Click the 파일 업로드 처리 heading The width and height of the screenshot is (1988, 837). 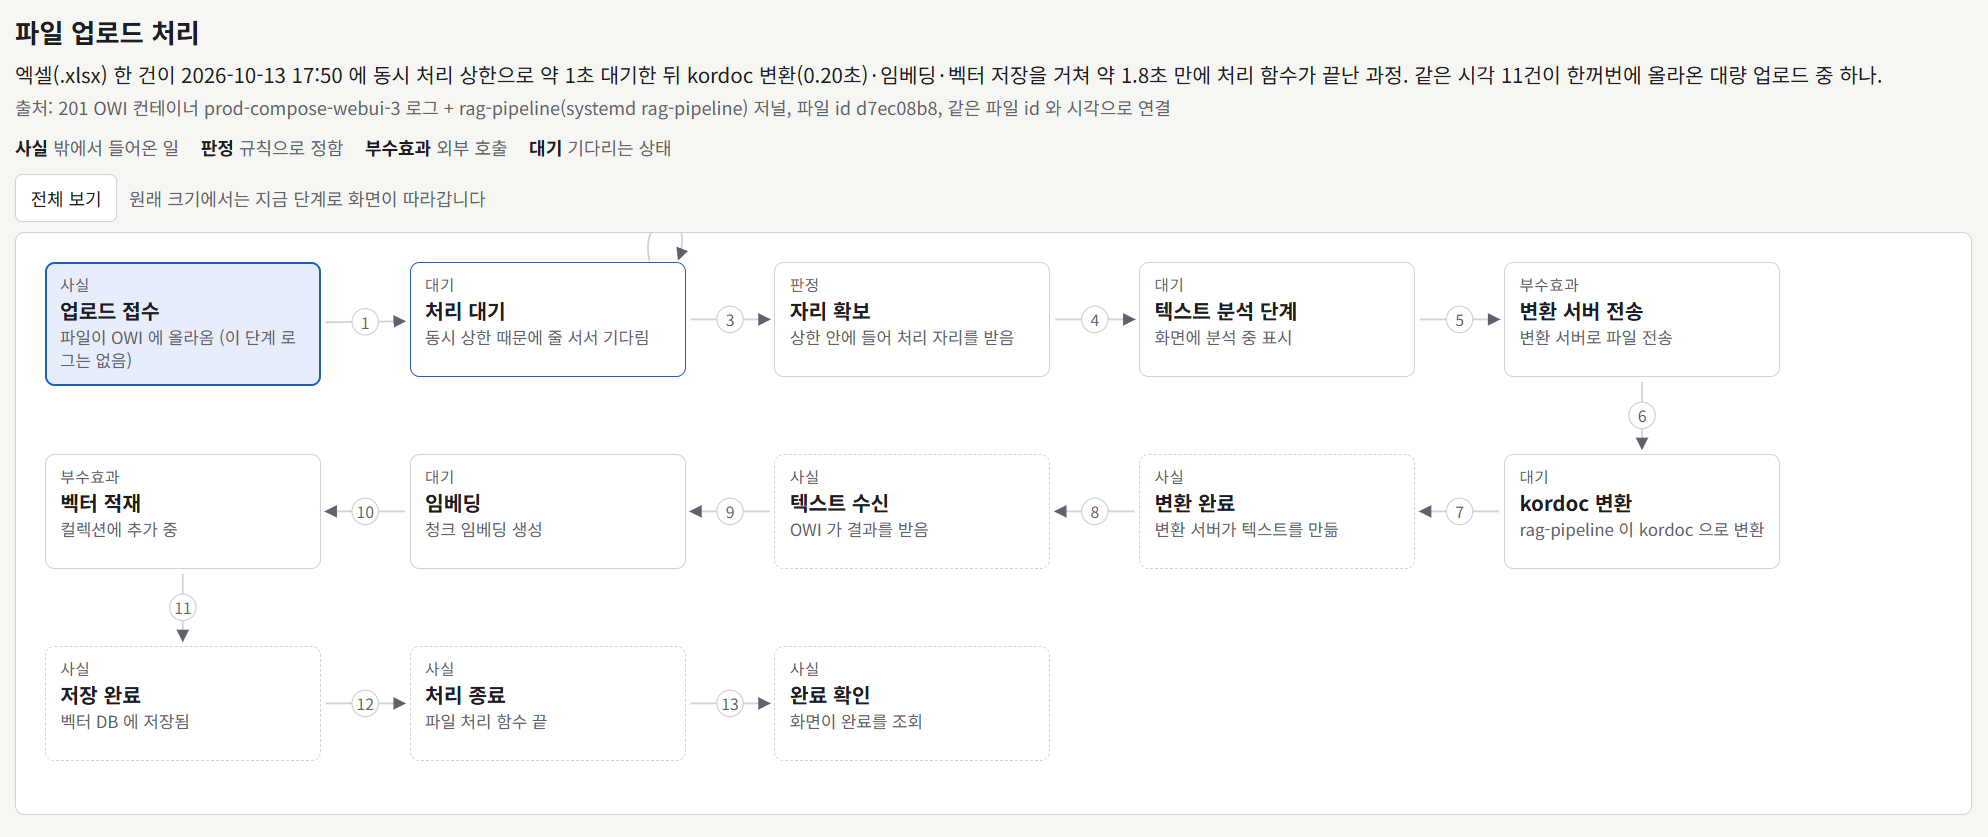107,33
